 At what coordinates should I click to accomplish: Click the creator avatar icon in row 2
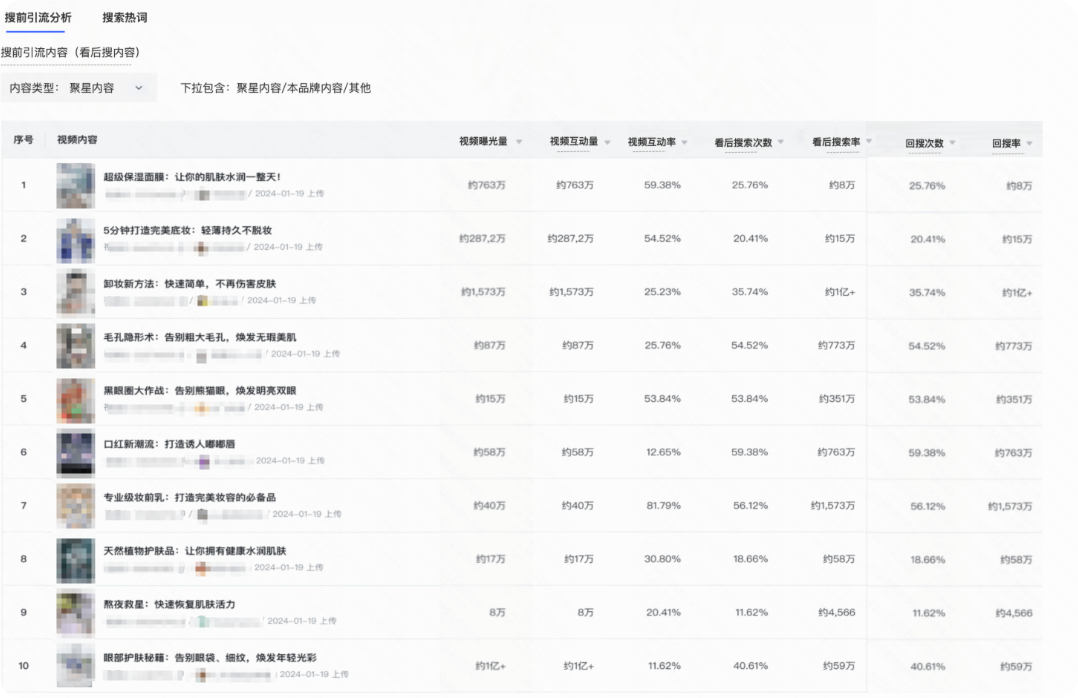(200, 248)
